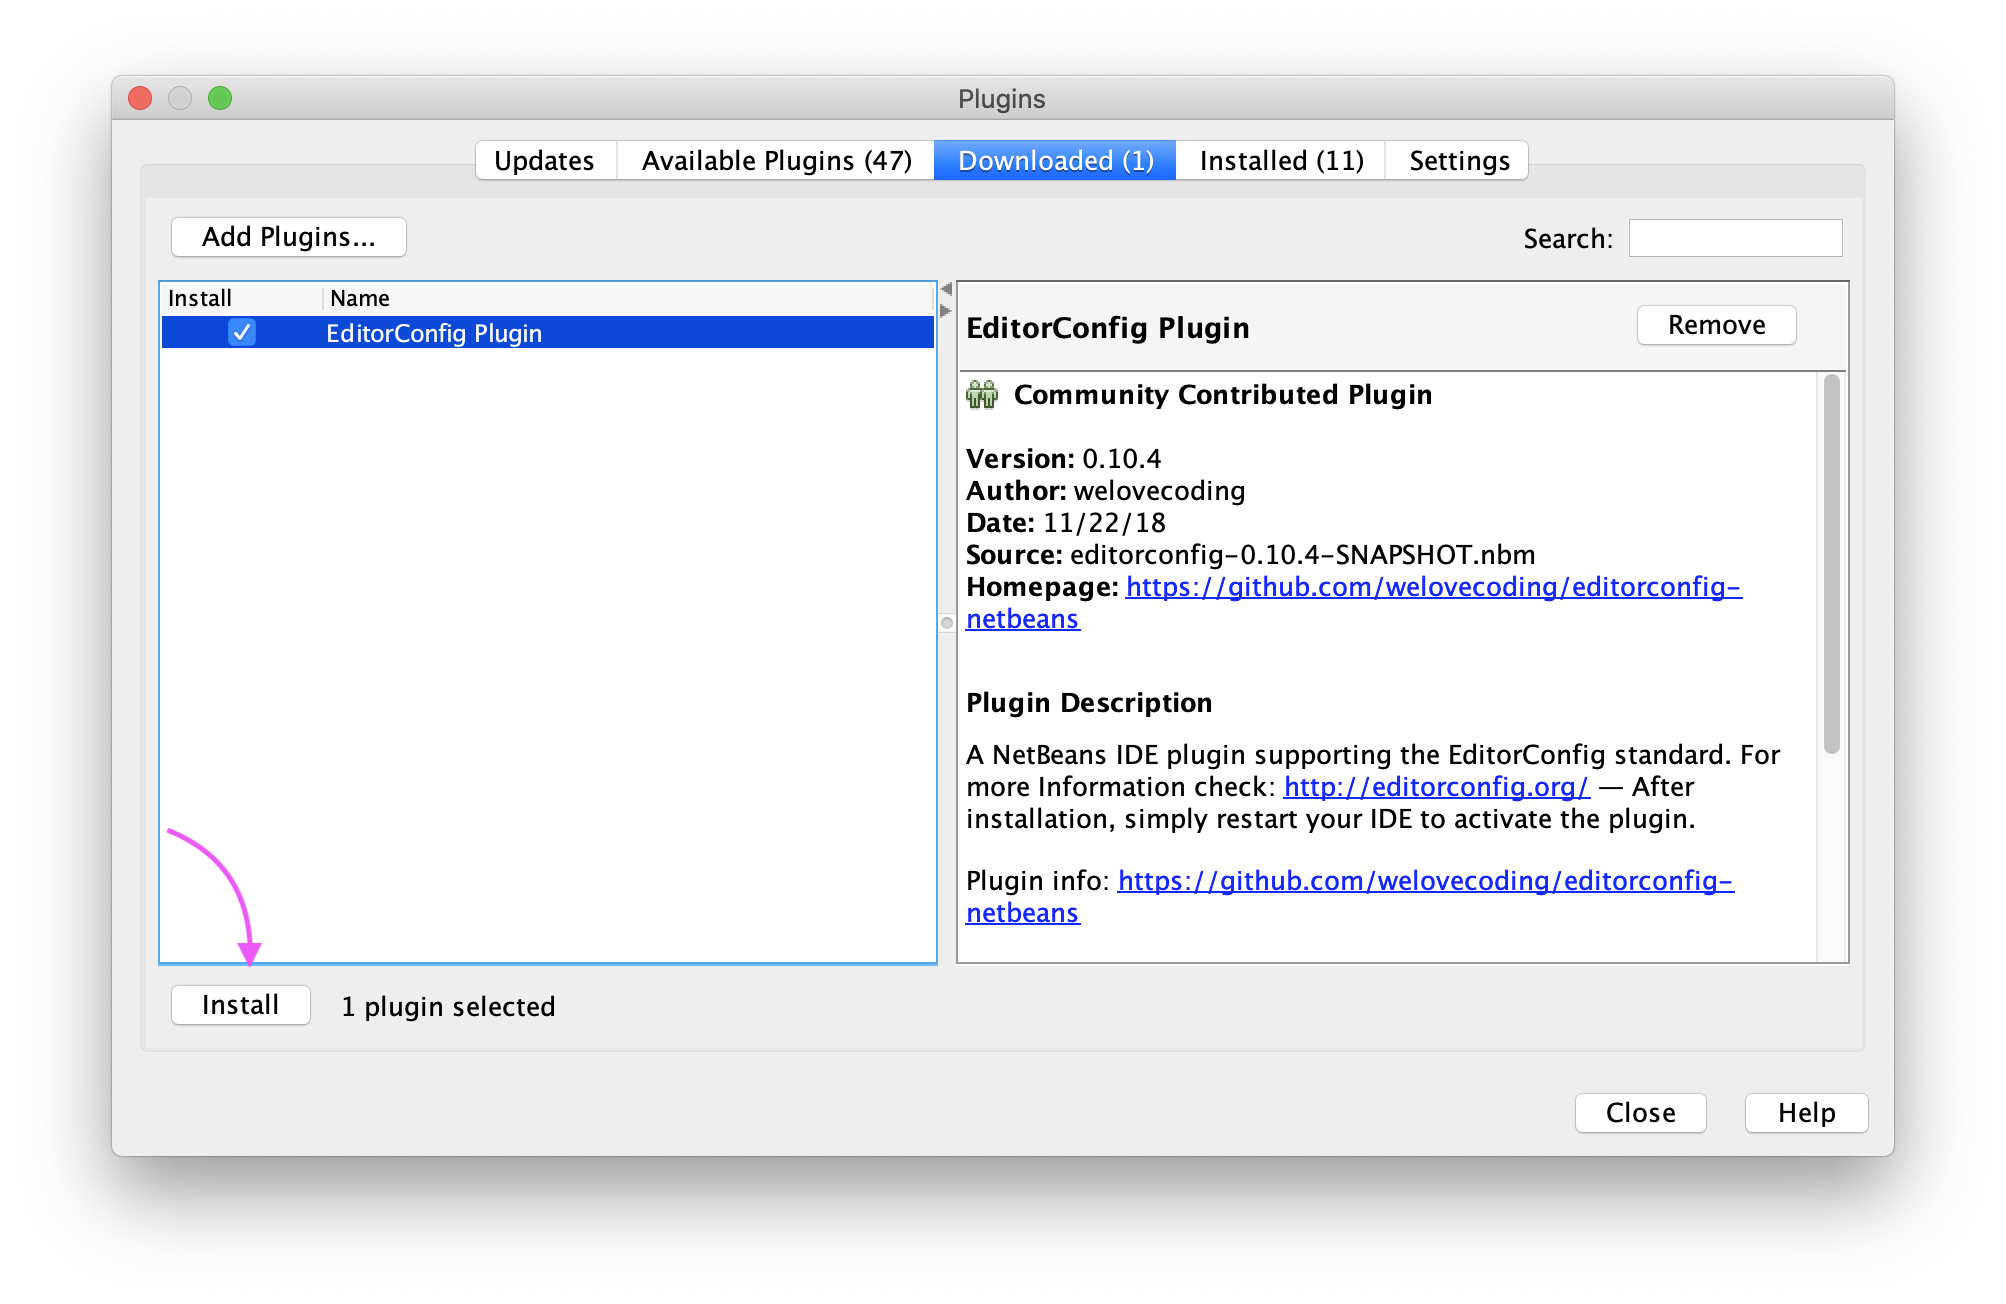Viewport: 2006px width, 1304px height.
Task: Click the Plugin Description heading
Action: tap(1089, 703)
